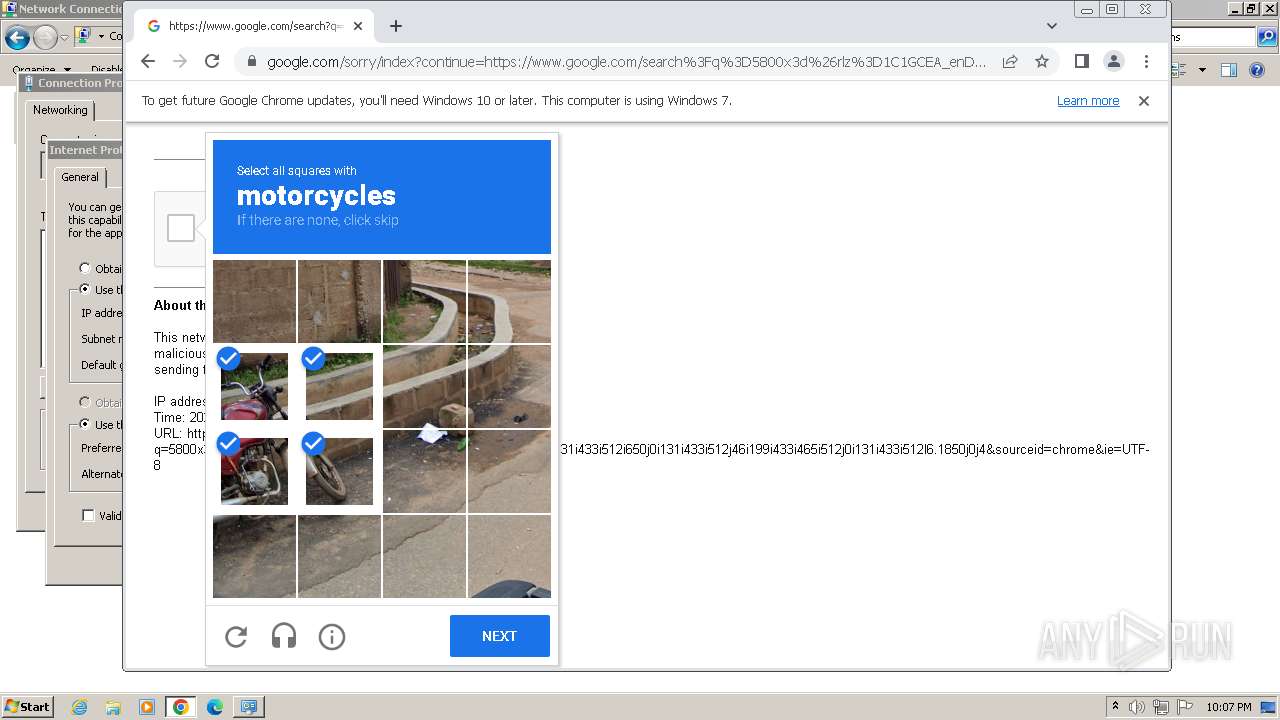Close the Google search tab
This screenshot has height=720, width=1280.
(x=358, y=26)
